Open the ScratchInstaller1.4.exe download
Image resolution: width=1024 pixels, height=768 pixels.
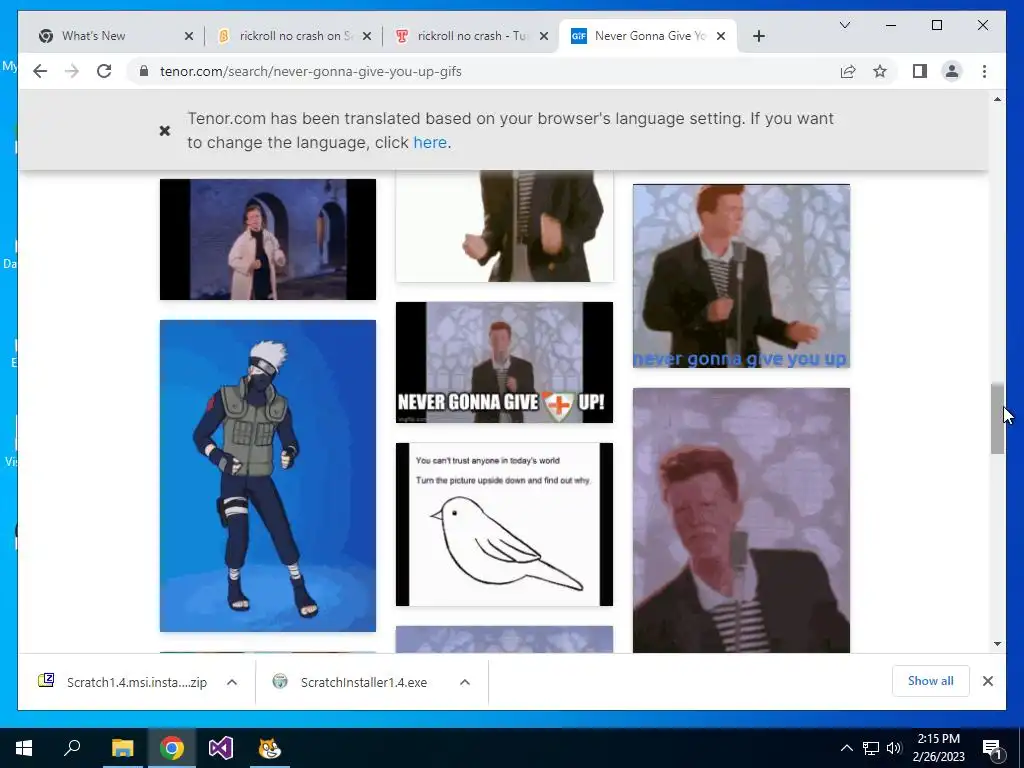click(350, 682)
